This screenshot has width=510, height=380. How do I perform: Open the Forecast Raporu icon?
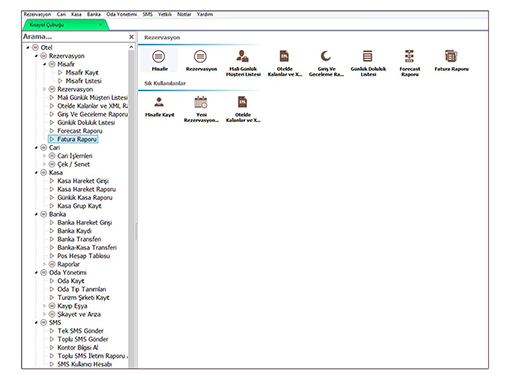point(409,56)
